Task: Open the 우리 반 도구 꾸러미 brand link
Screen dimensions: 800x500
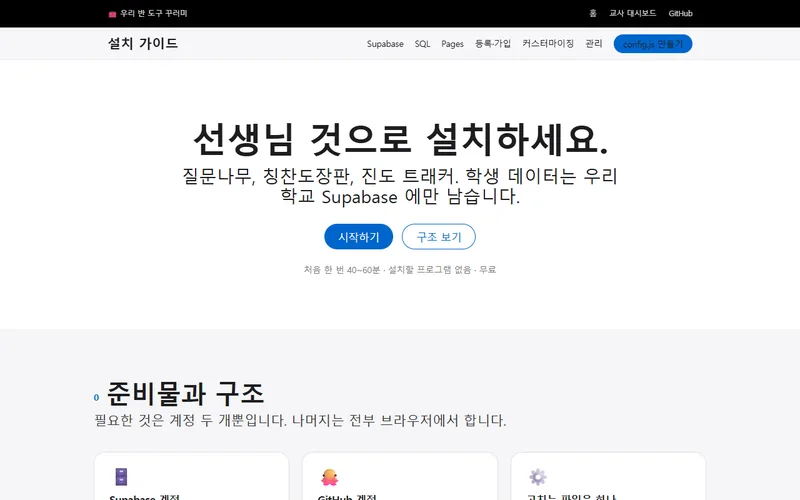Action: coord(148,13)
